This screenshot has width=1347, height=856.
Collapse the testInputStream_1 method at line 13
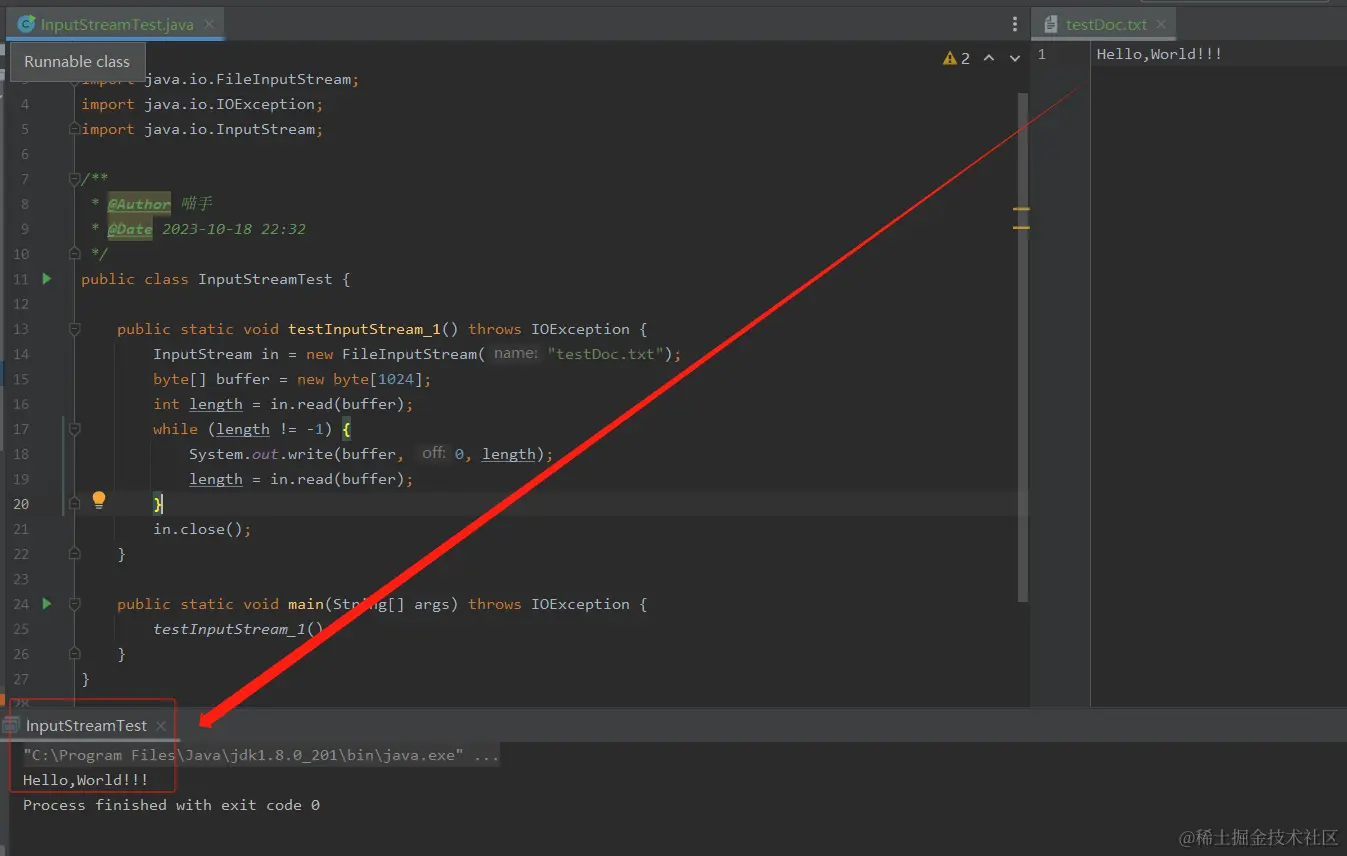[x=74, y=329]
